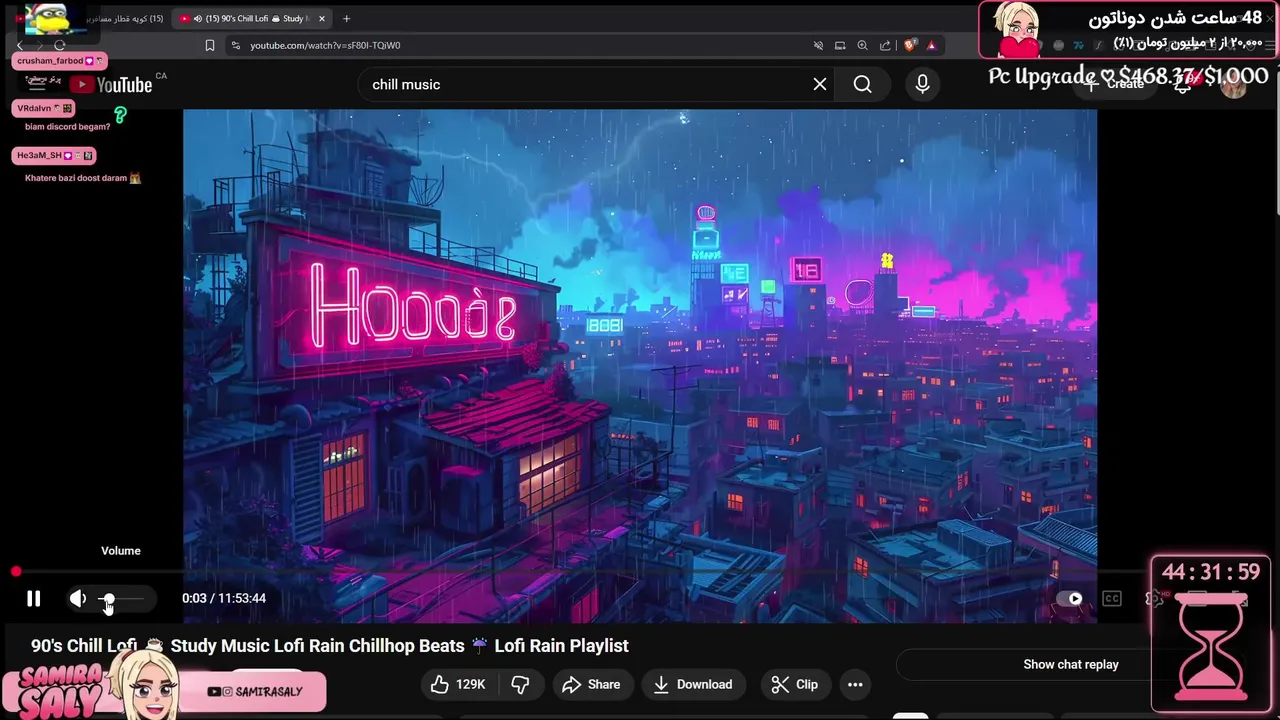Click the '0:03 / 11:53:44' time display

point(224,598)
